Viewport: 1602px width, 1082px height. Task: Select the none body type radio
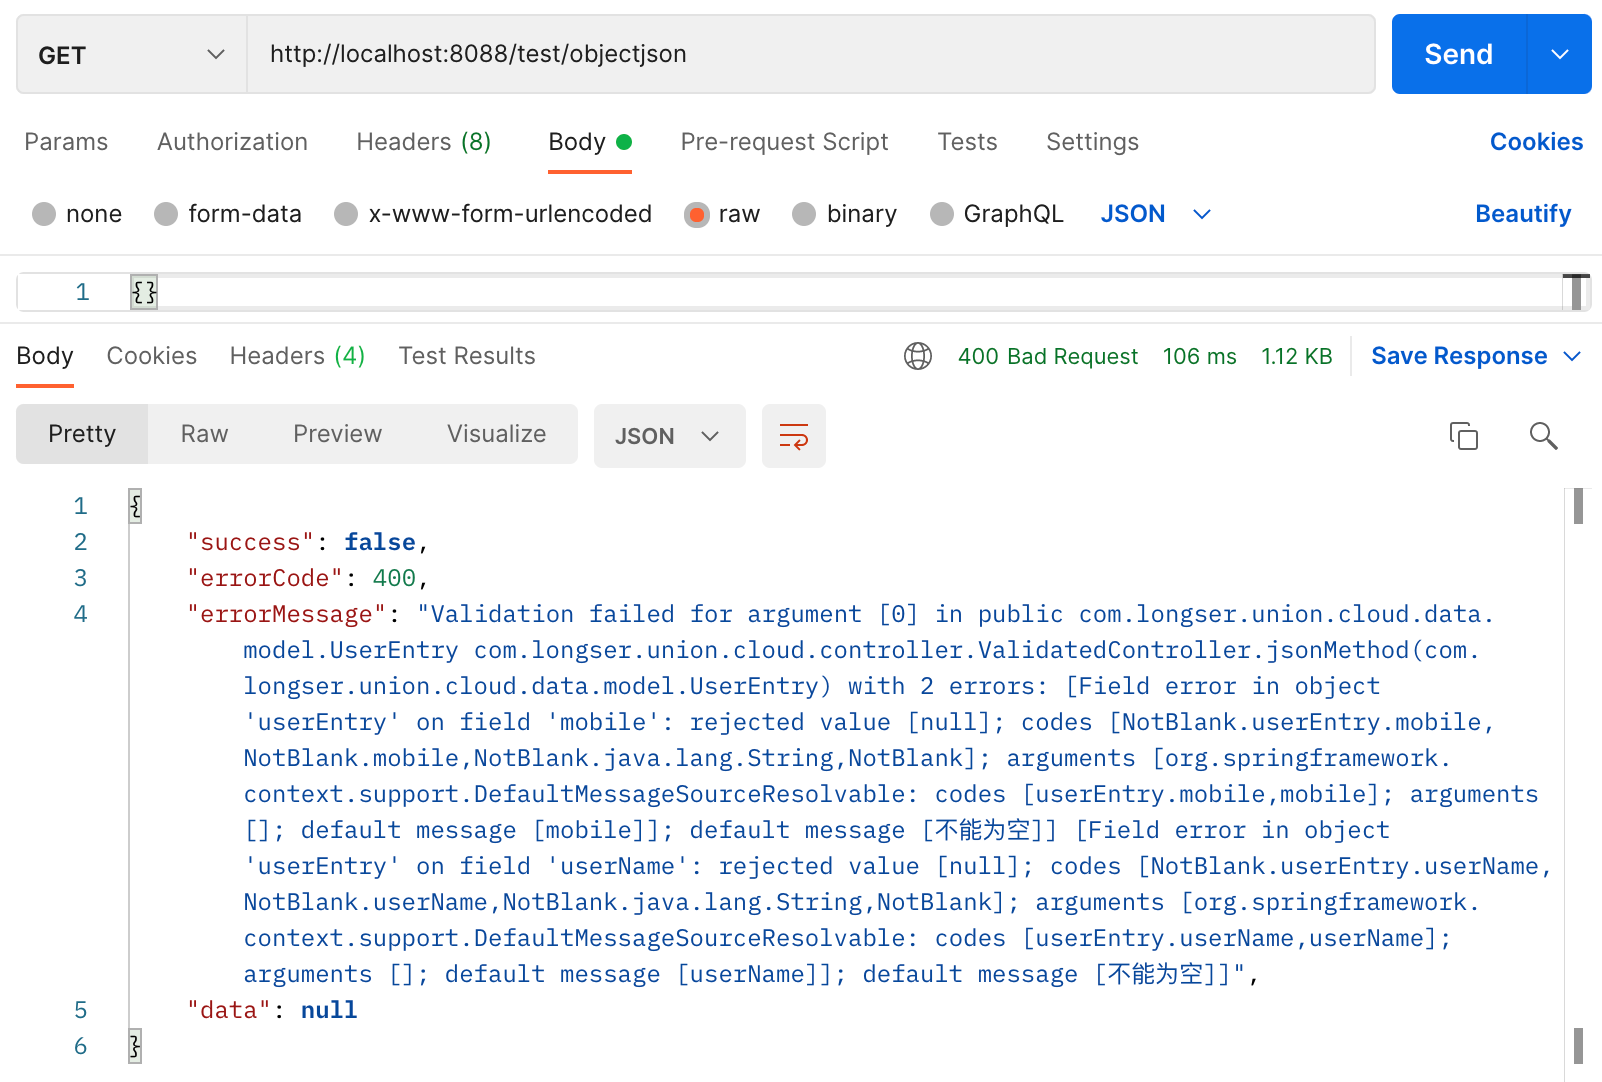[44, 214]
